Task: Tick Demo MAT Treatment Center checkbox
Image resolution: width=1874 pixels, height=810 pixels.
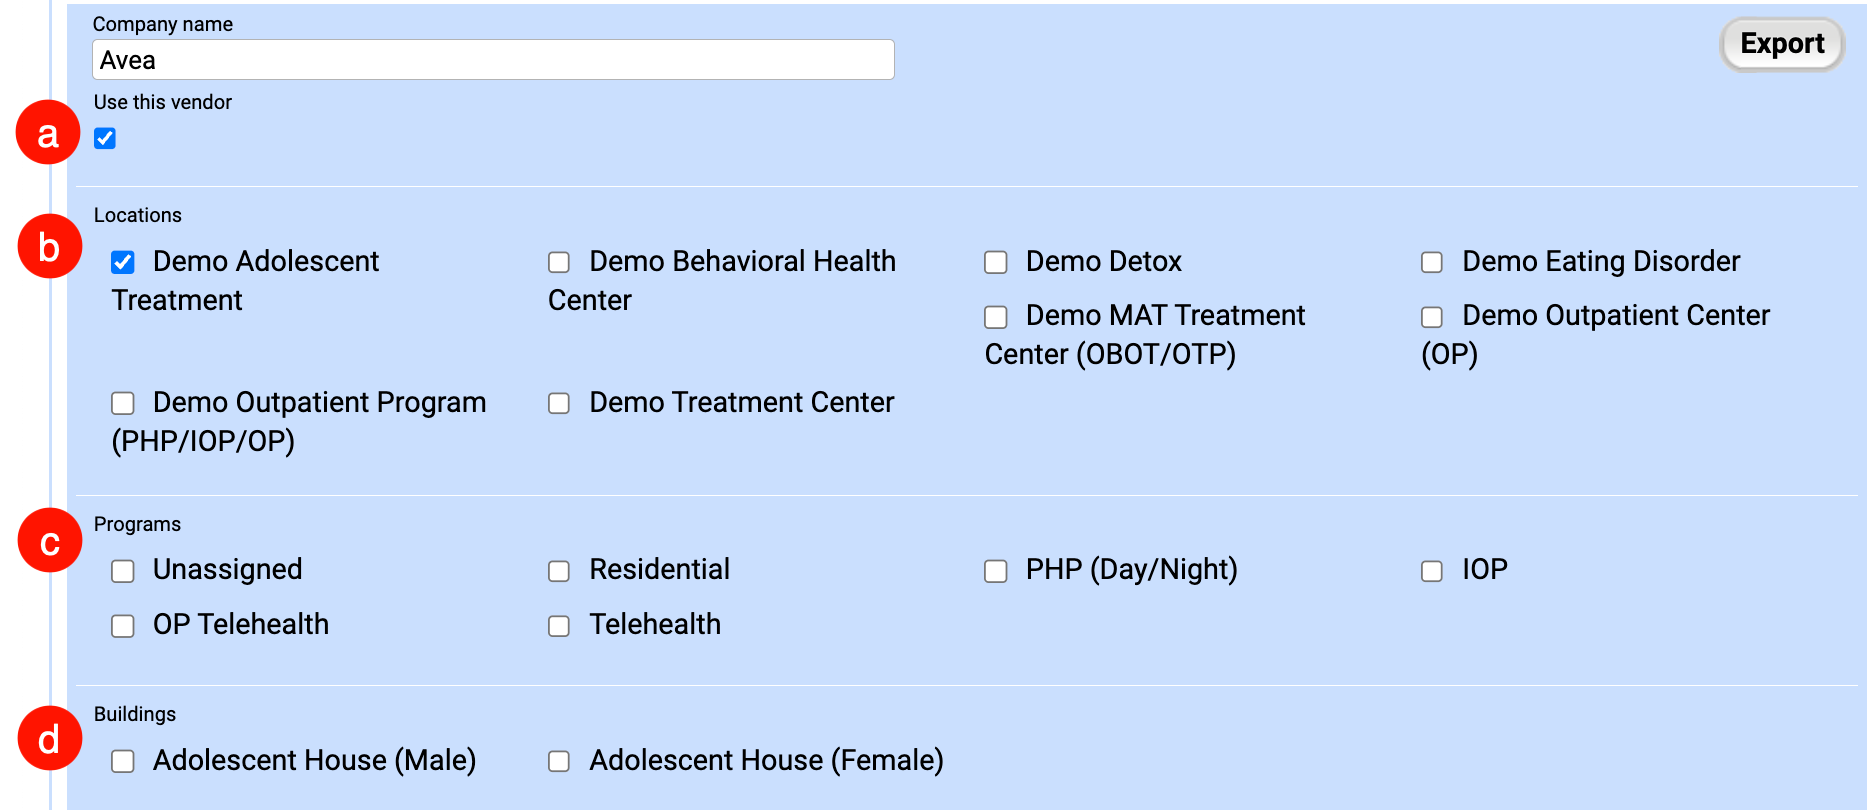Action: [x=996, y=317]
